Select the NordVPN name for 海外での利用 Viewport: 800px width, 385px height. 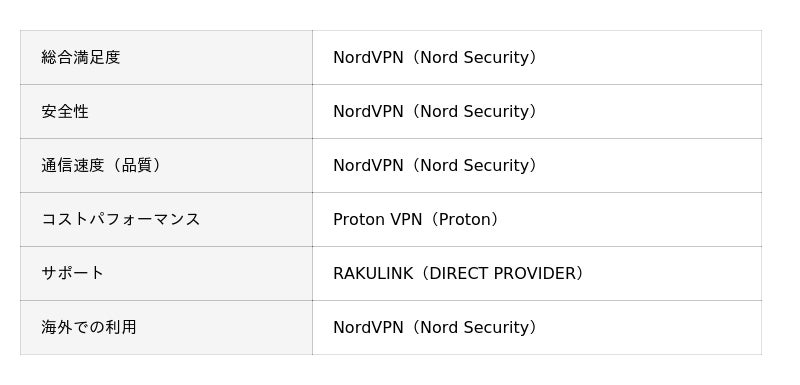[368, 327]
